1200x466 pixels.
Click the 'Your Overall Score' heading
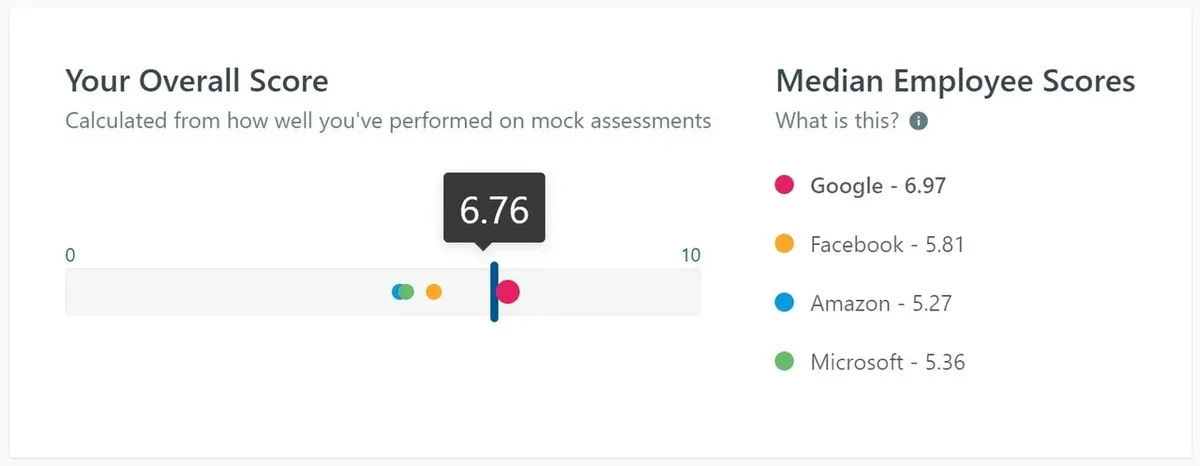click(x=197, y=80)
